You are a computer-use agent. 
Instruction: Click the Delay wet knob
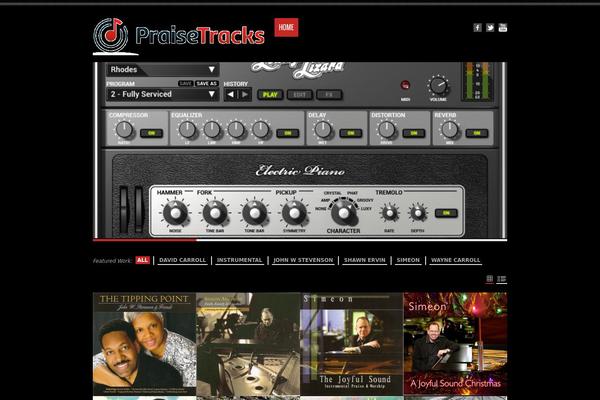[323, 130]
